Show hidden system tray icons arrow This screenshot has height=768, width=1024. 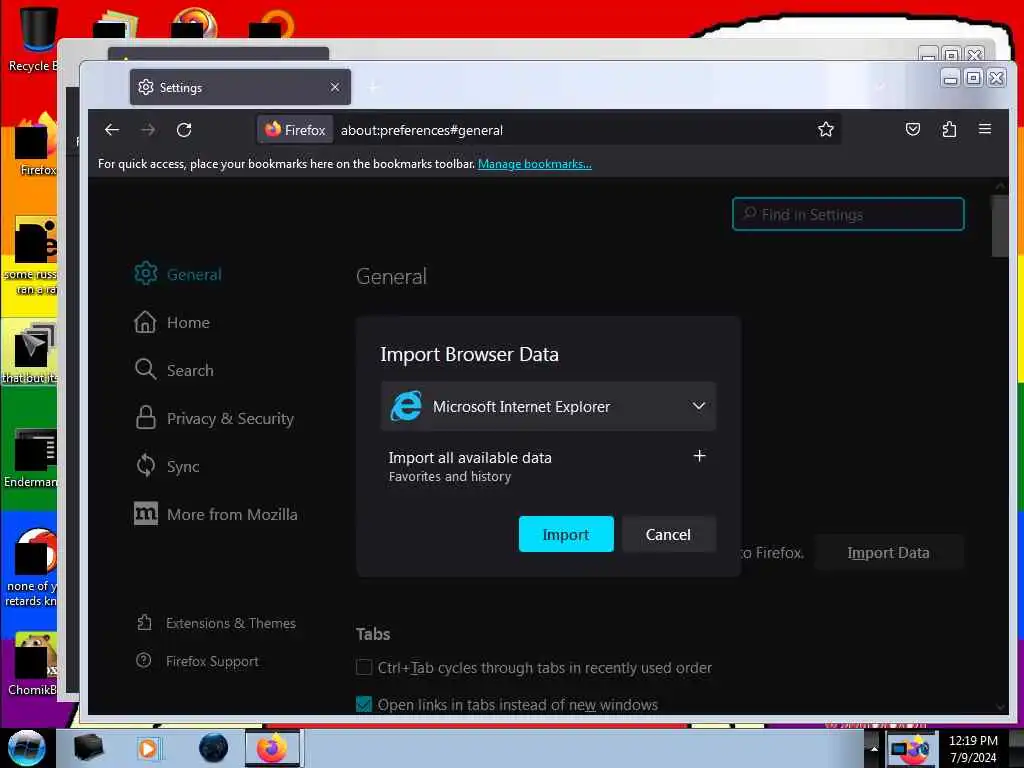[874, 748]
